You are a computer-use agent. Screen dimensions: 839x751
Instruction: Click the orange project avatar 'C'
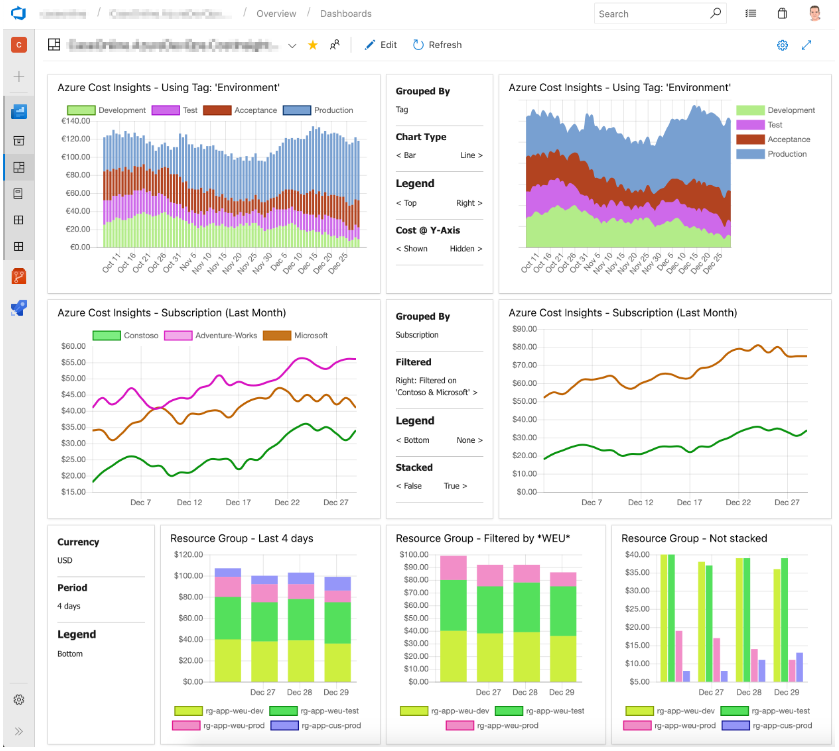tap(19, 45)
